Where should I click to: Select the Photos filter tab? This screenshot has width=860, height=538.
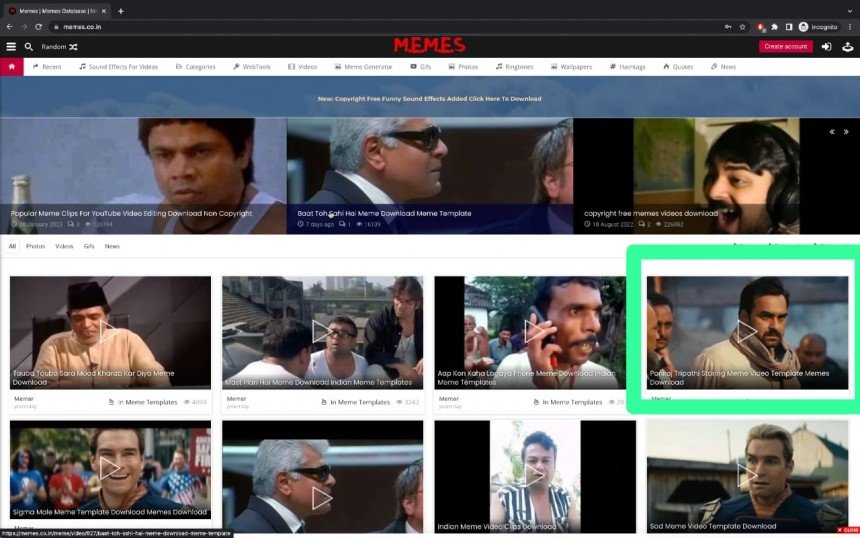click(35, 246)
